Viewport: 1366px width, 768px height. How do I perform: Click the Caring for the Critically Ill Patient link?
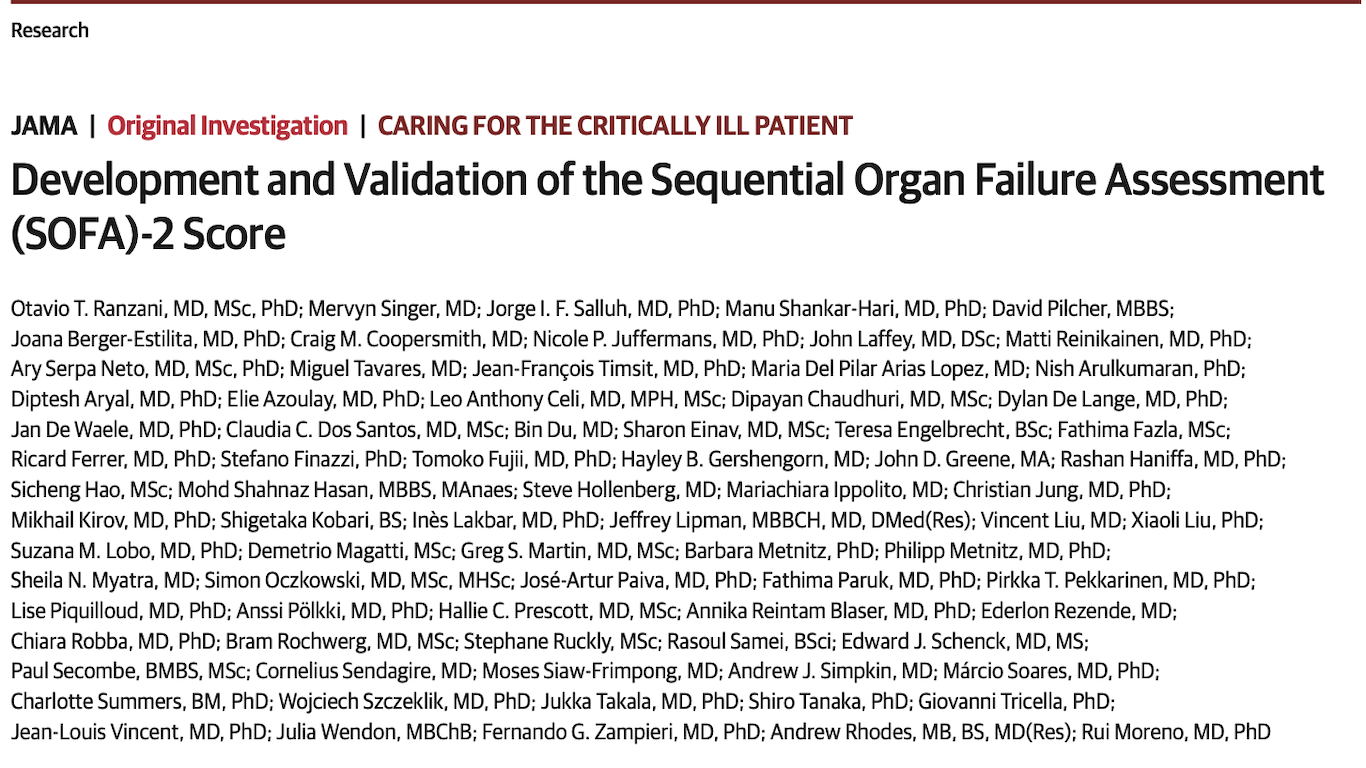pos(615,126)
